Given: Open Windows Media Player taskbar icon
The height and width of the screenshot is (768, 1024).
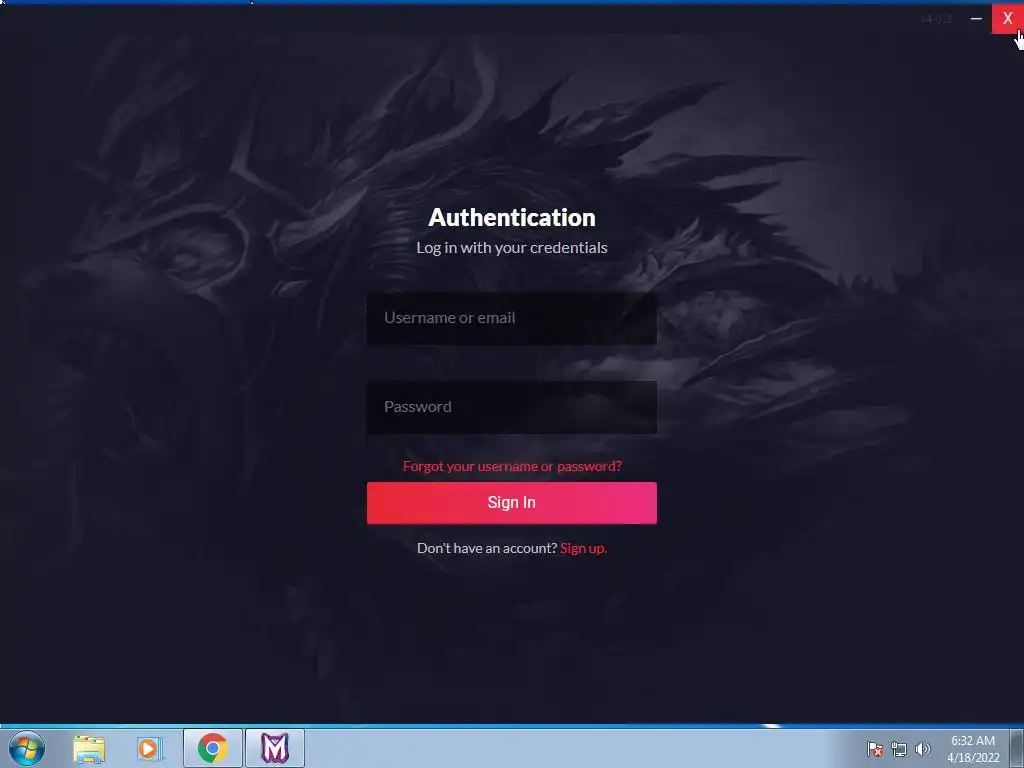Looking at the screenshot, I should pos(150,749).
